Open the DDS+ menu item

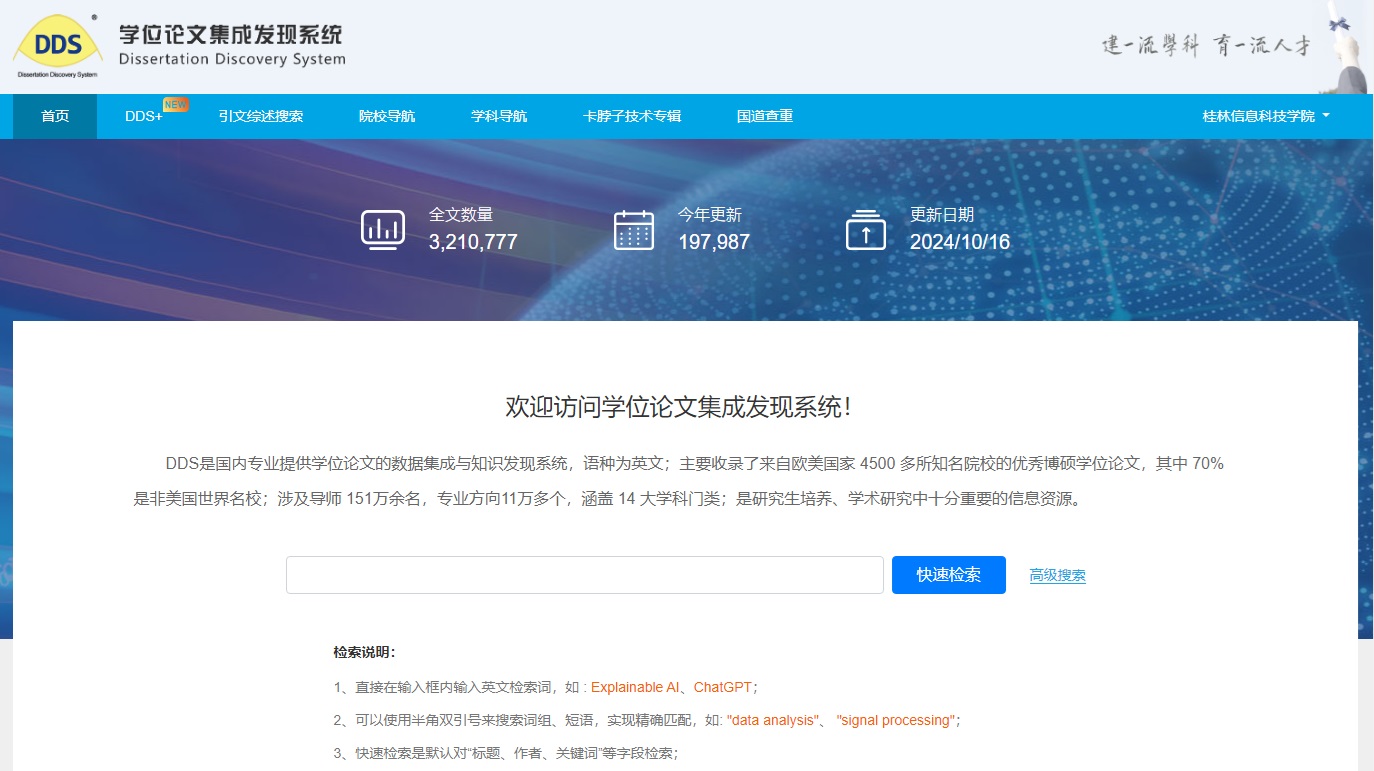(x=143, y=116)
